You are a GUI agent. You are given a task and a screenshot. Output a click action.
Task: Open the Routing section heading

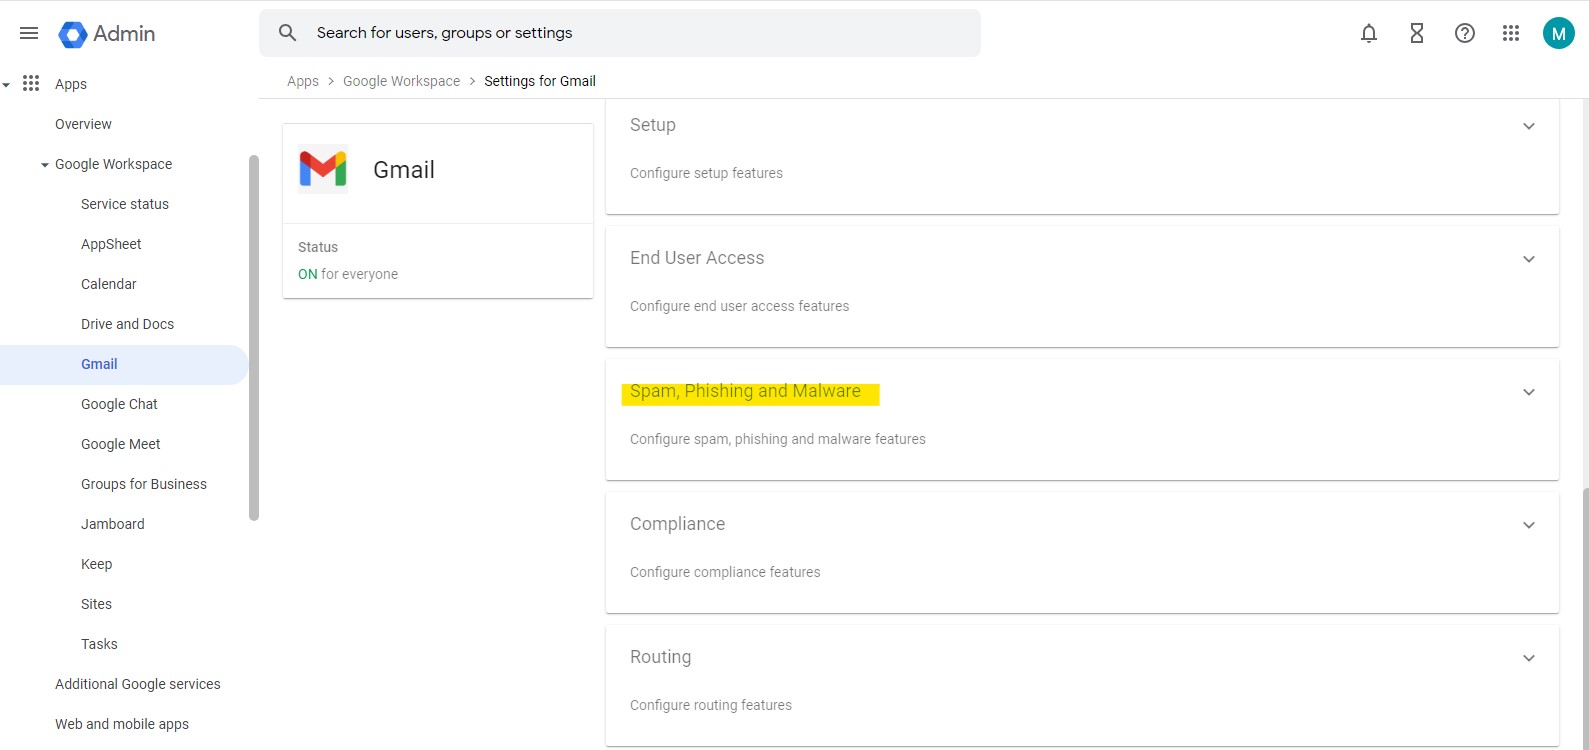(660, 657)
